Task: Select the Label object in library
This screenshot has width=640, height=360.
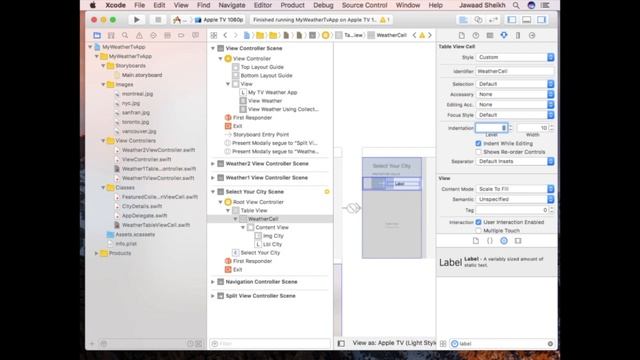Action: (497, 262)
